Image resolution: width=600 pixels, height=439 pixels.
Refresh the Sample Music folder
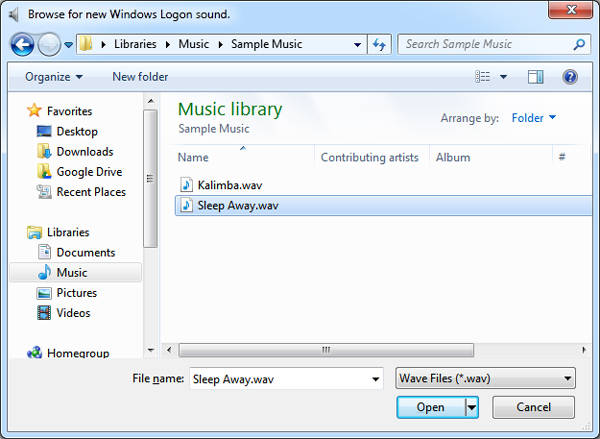coord(379,44)
